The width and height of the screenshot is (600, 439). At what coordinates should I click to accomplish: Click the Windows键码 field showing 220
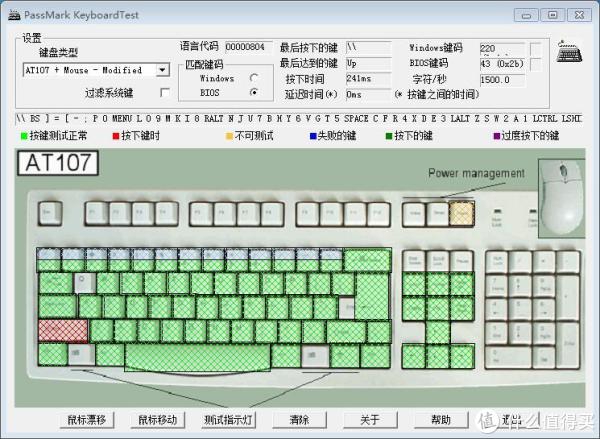502,49
